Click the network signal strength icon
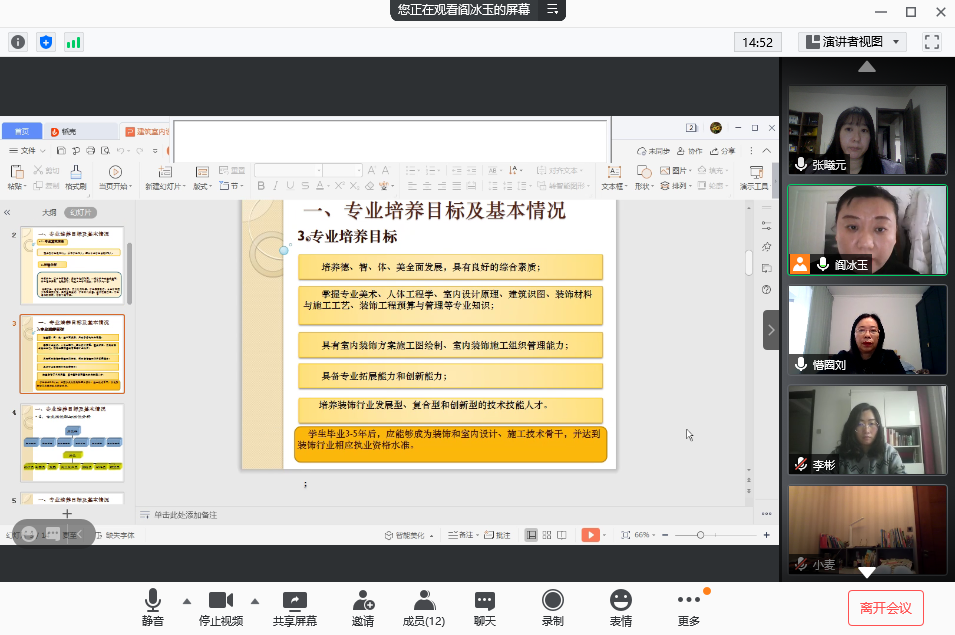Screen dimensions: 955x635 [x=73, y=42]
